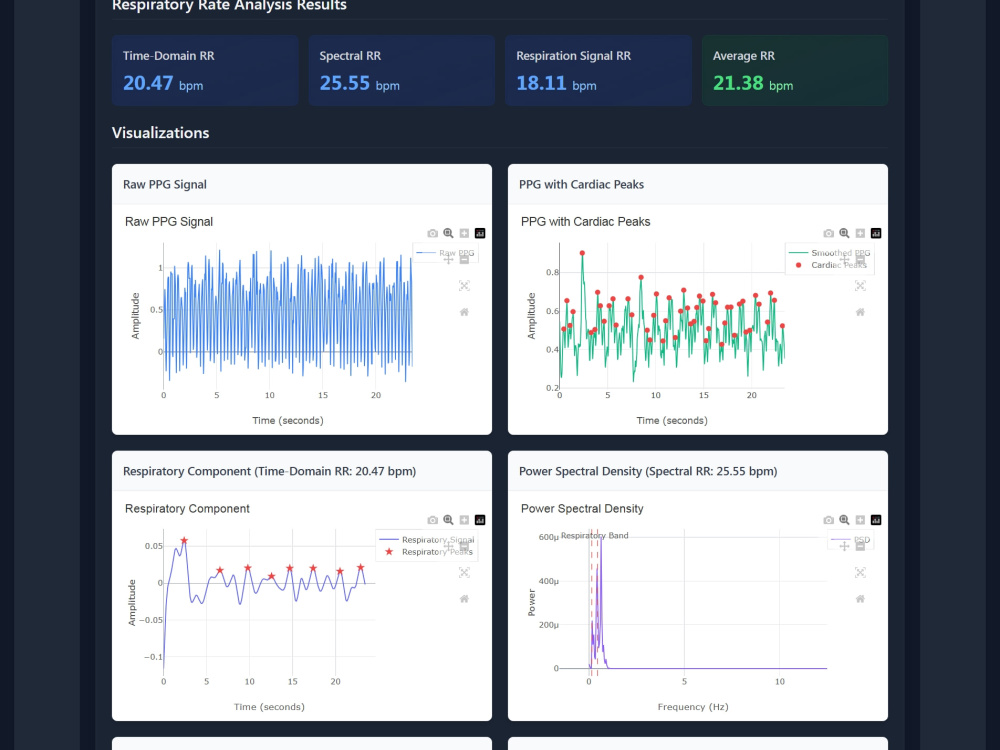Toggle Respiratory Signal trace in legend

(x=426, y=540)
